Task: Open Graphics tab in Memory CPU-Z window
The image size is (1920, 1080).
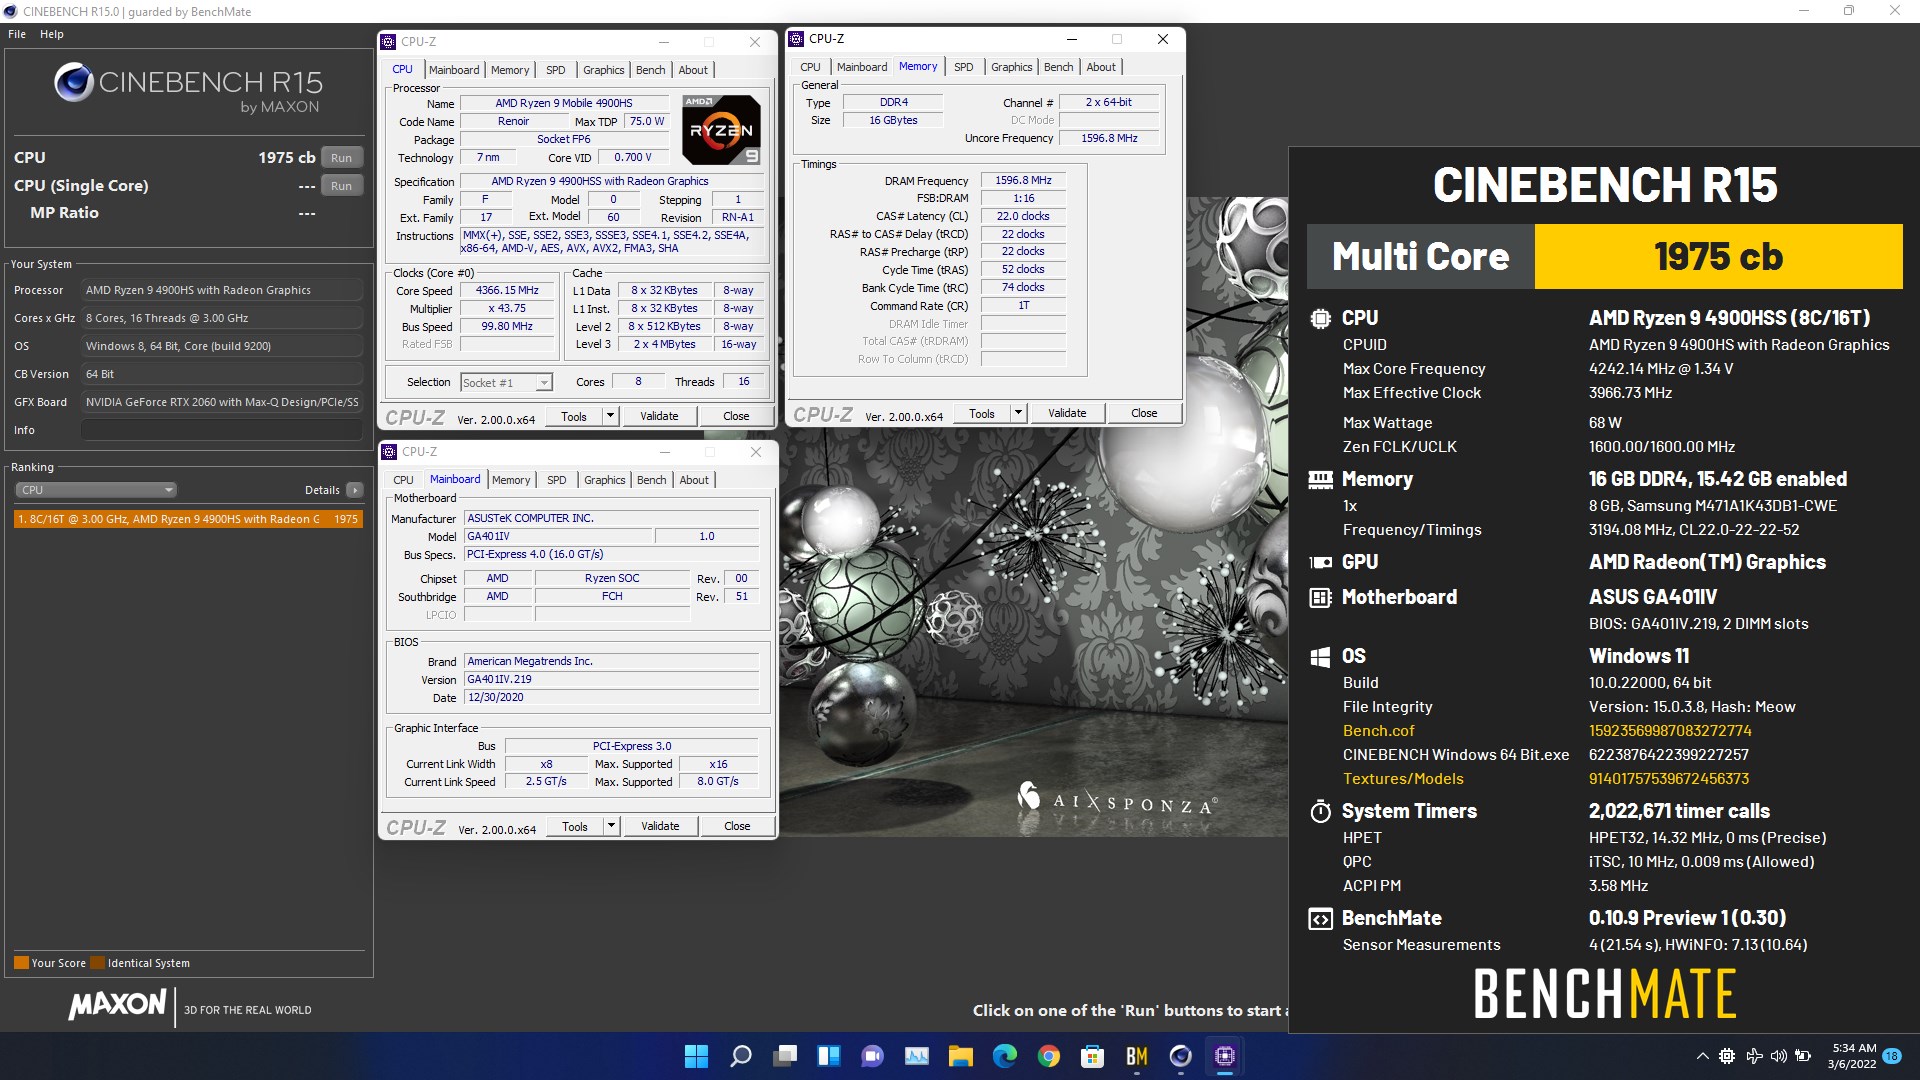Action: 1012,67
